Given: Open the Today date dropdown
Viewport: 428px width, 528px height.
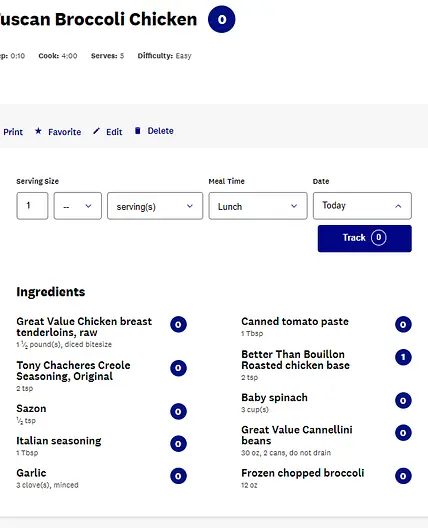Looking at the screenshot, I should tap(362, 206).
